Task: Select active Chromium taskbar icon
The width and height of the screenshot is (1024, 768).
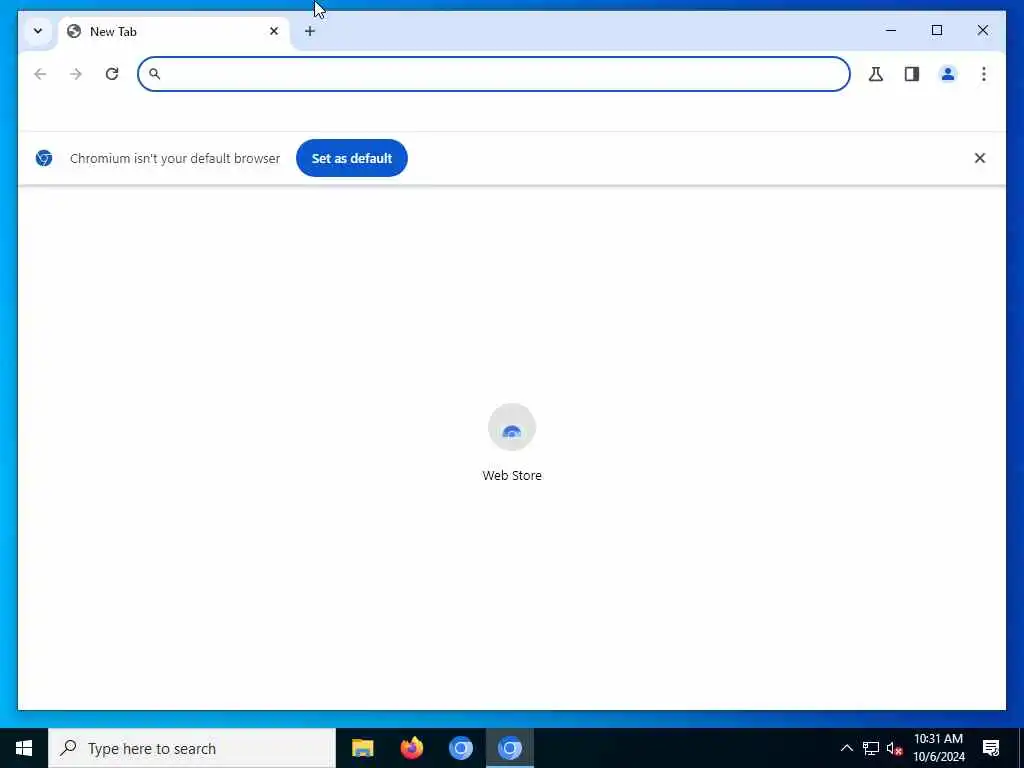Action: pos(509,748)
